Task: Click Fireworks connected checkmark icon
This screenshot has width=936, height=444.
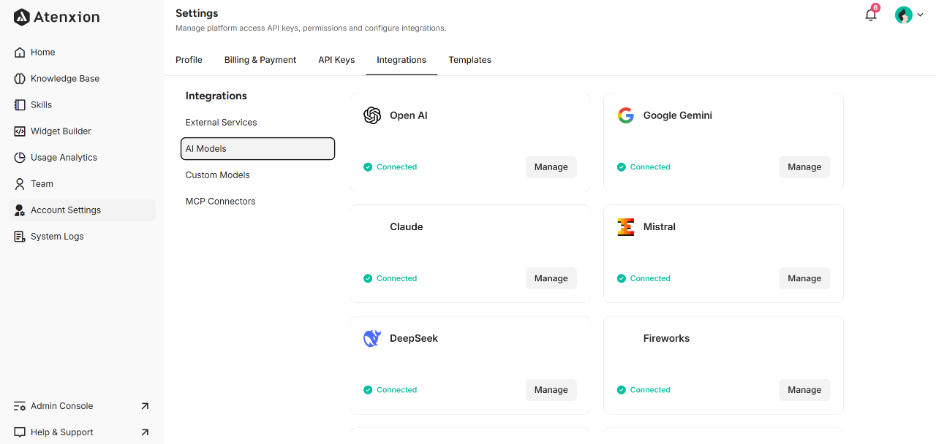Action: (621, 390)
